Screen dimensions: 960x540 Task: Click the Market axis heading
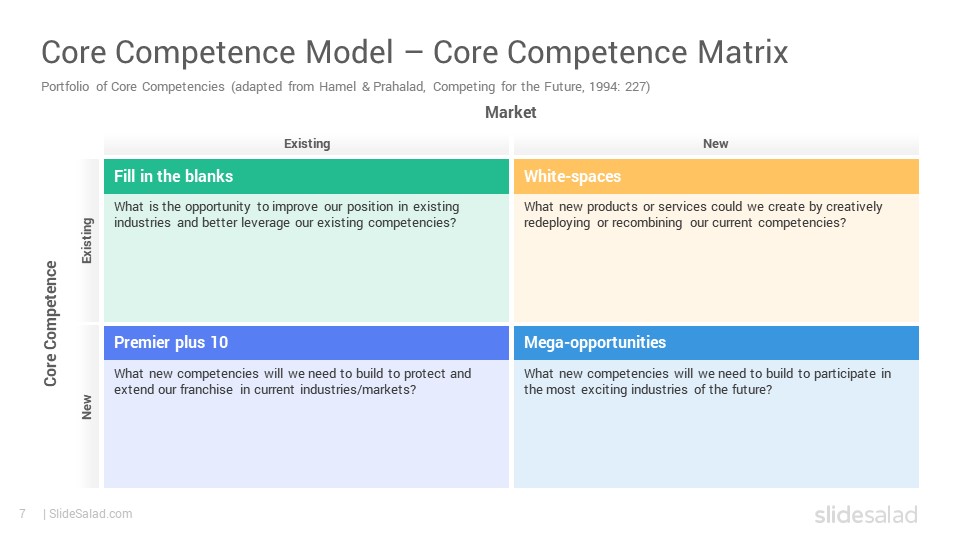click(x=511, y=112)
